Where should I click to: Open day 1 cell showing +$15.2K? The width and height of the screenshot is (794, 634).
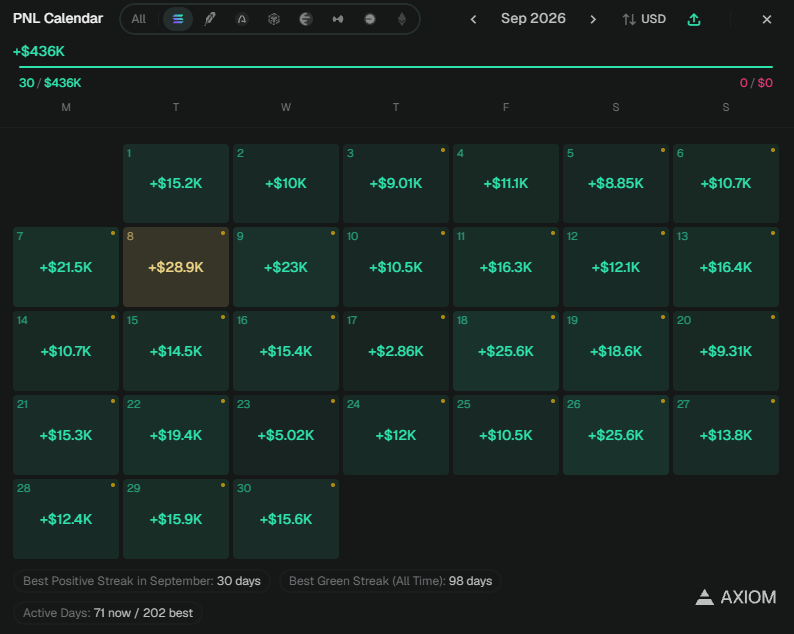(176, 183)
